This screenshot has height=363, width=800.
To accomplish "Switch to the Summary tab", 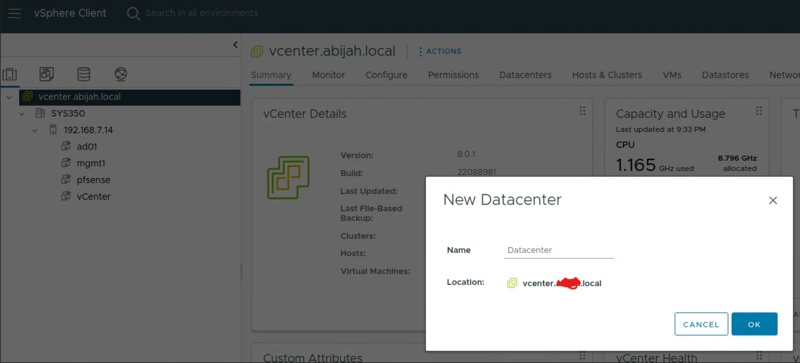I will [x=271, y=75].
